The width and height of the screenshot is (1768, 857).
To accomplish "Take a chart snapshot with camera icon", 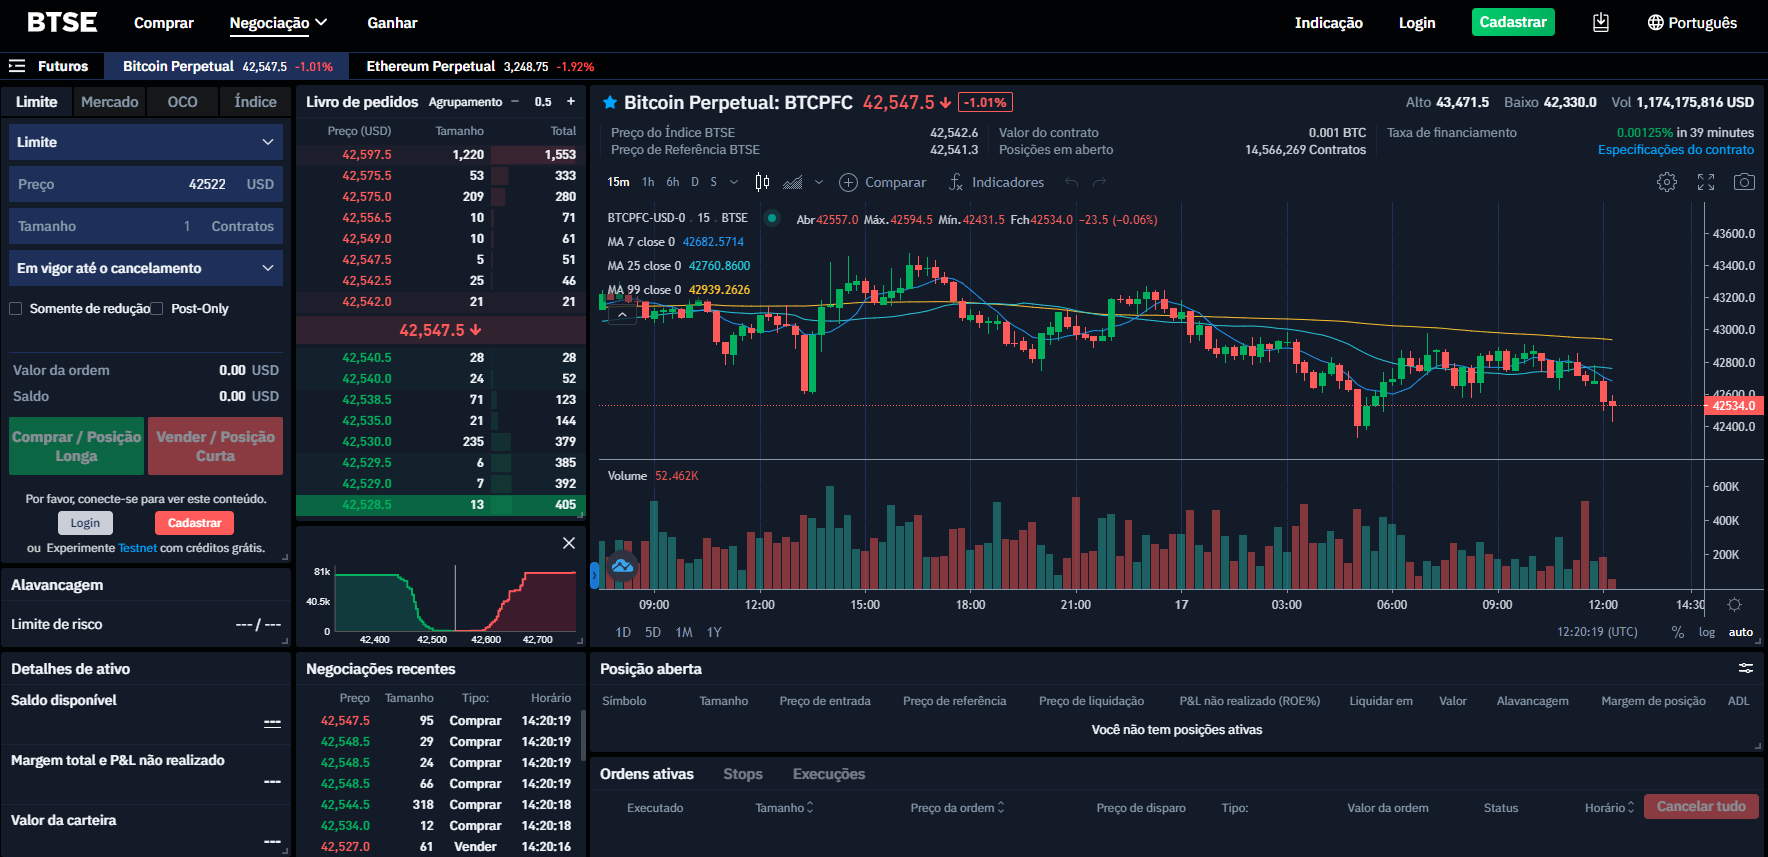I will pos(1744,182).
